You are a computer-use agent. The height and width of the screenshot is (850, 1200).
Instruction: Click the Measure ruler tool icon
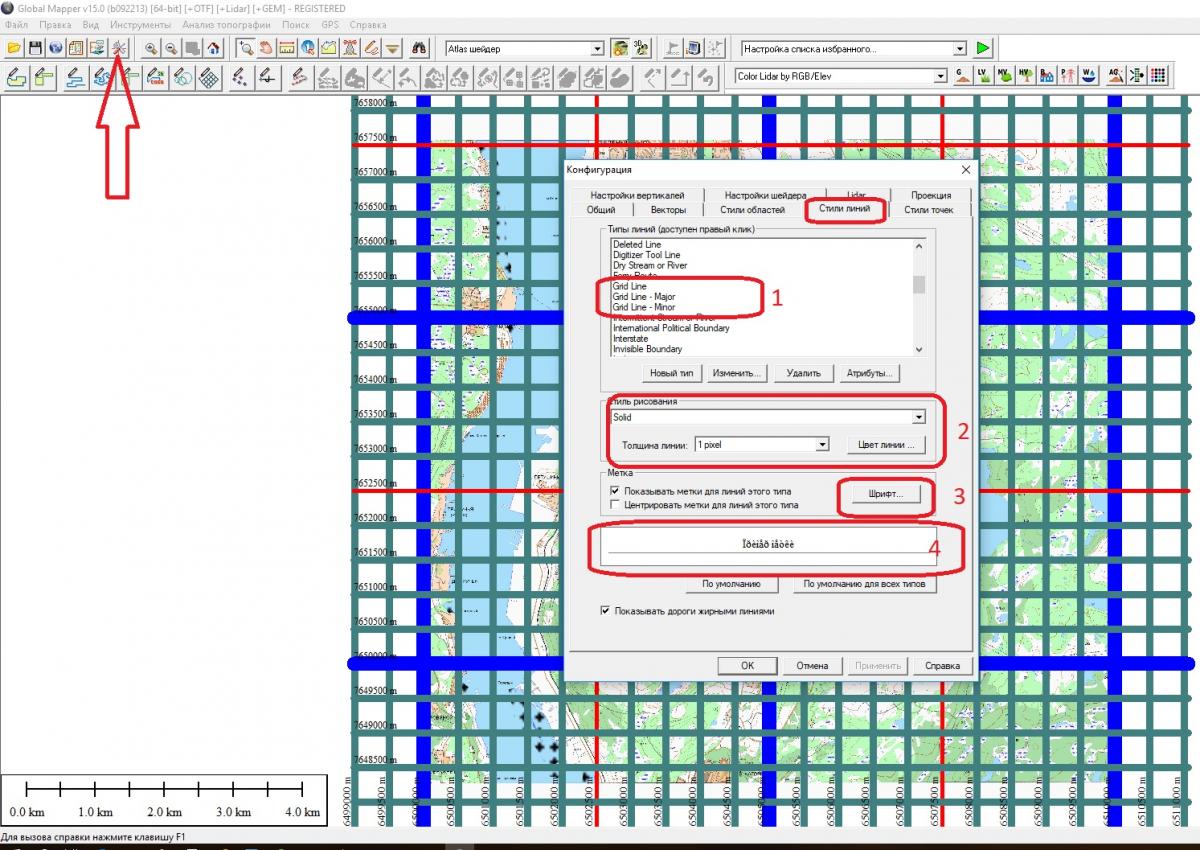coord(286,47)
